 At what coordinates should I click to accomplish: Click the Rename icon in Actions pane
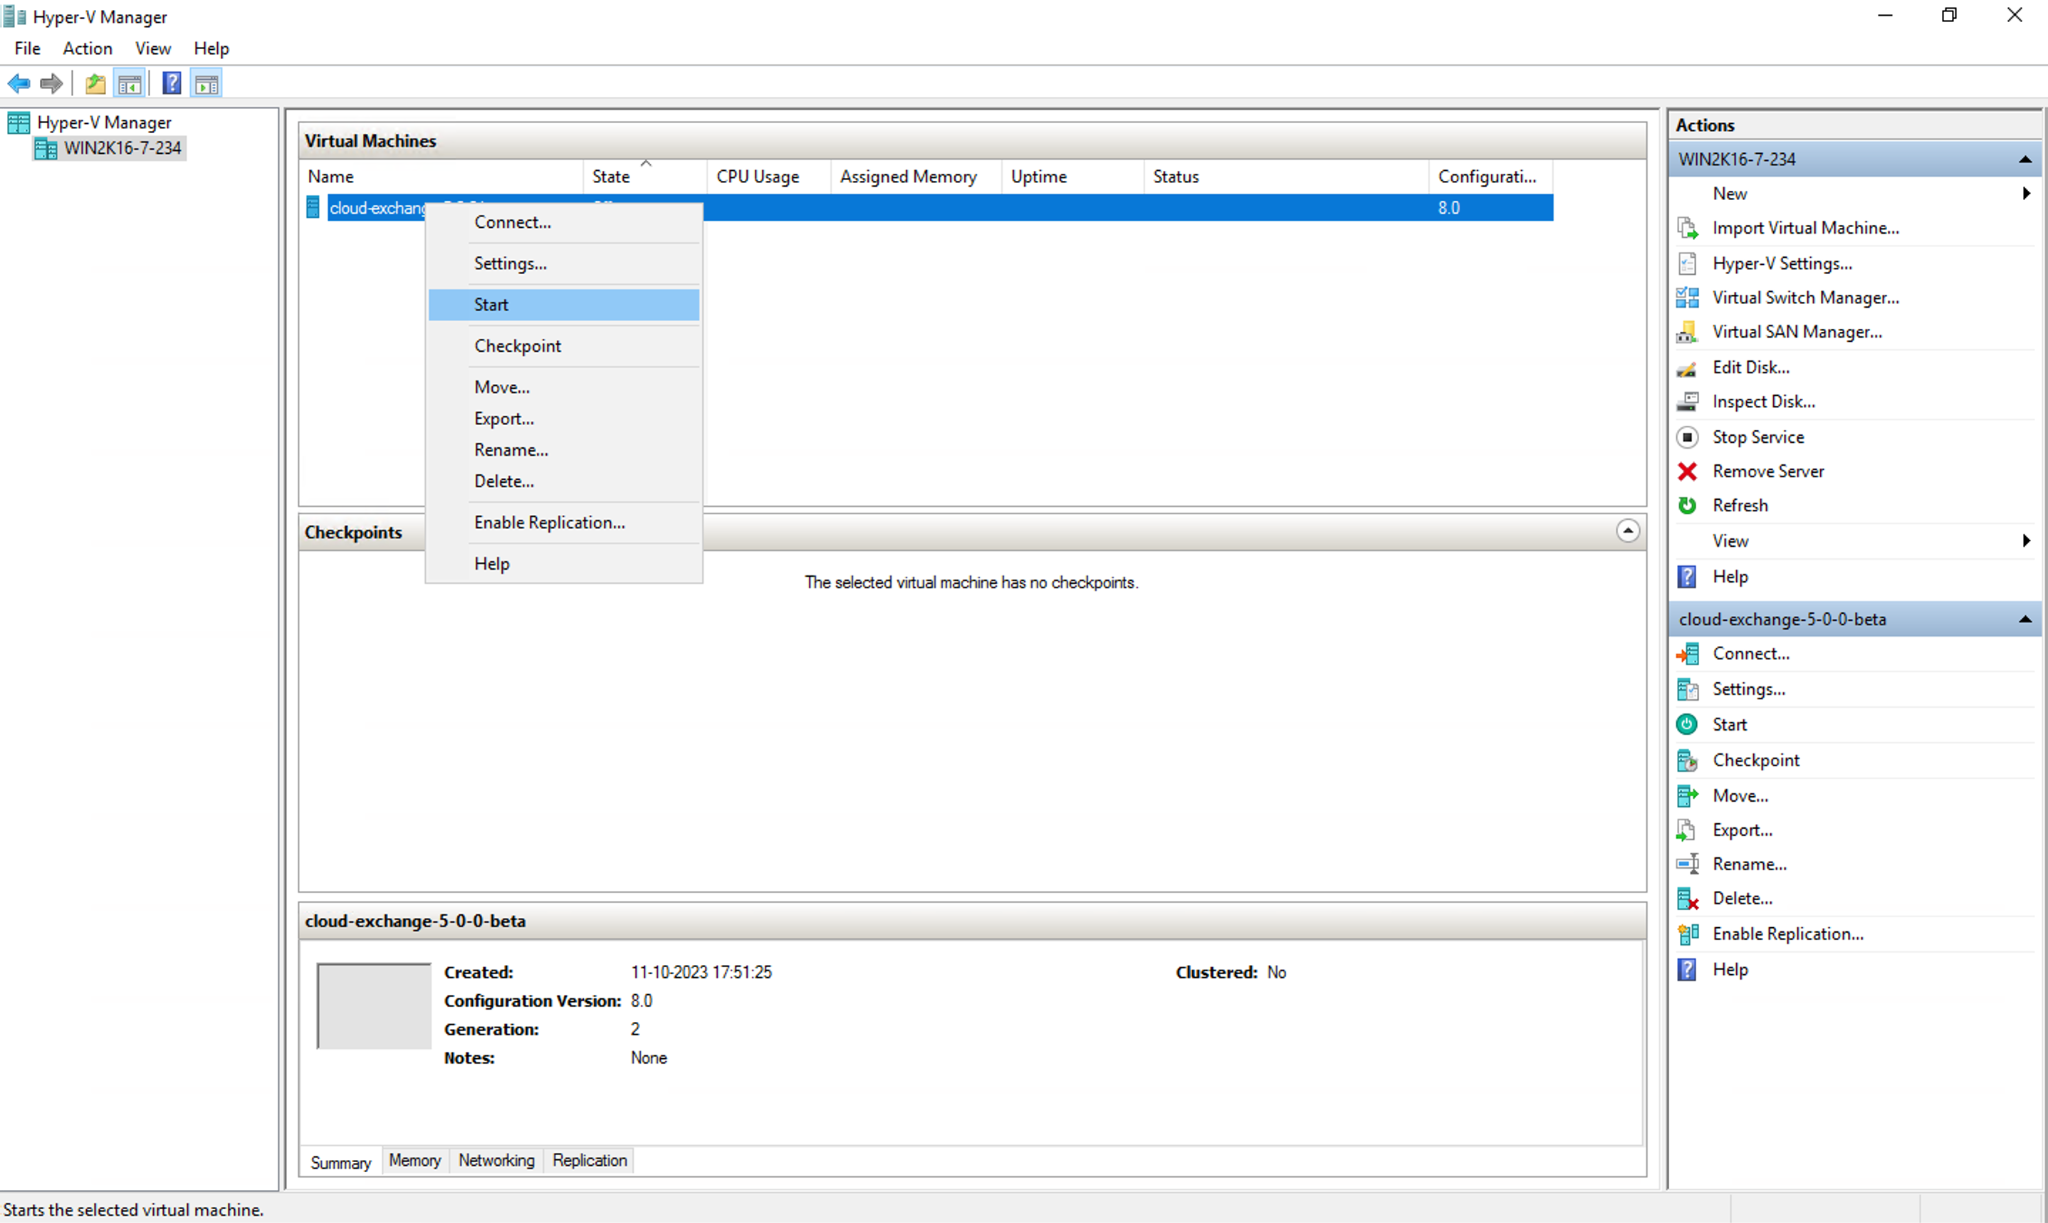pyautogui.click(x=1688, y=864)
